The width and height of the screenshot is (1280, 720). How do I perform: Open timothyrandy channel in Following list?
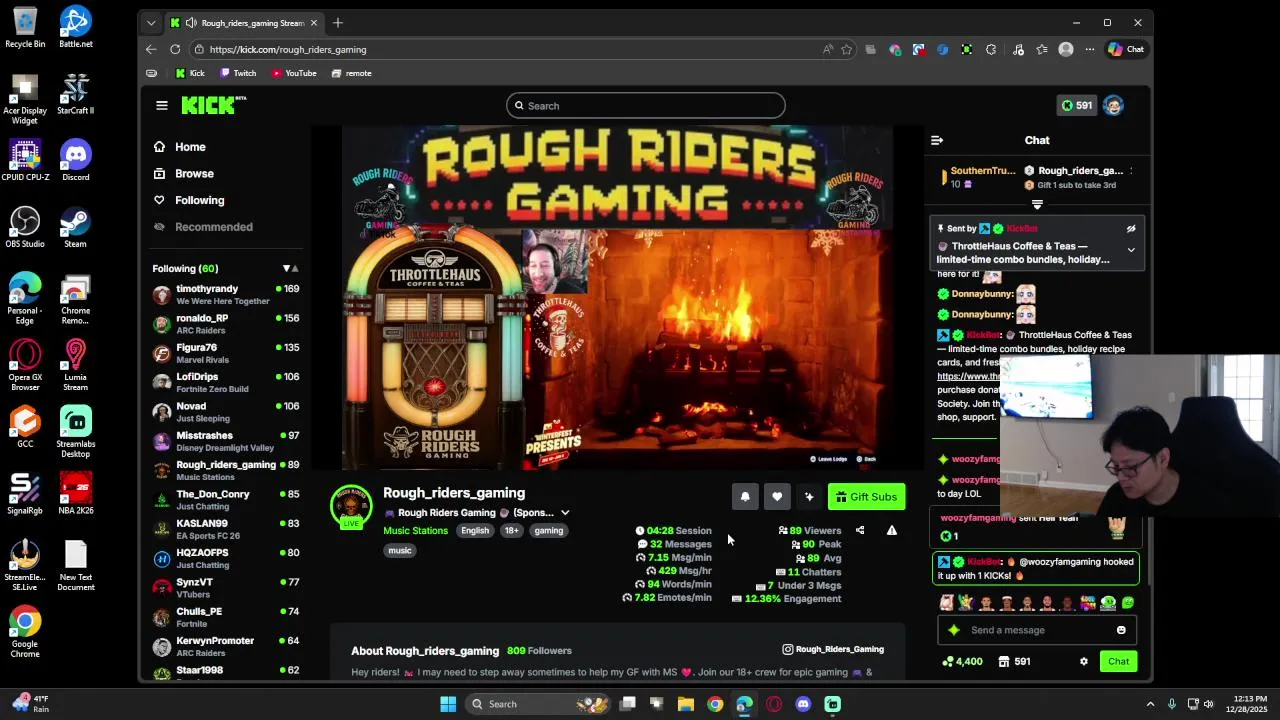point(226,294)
